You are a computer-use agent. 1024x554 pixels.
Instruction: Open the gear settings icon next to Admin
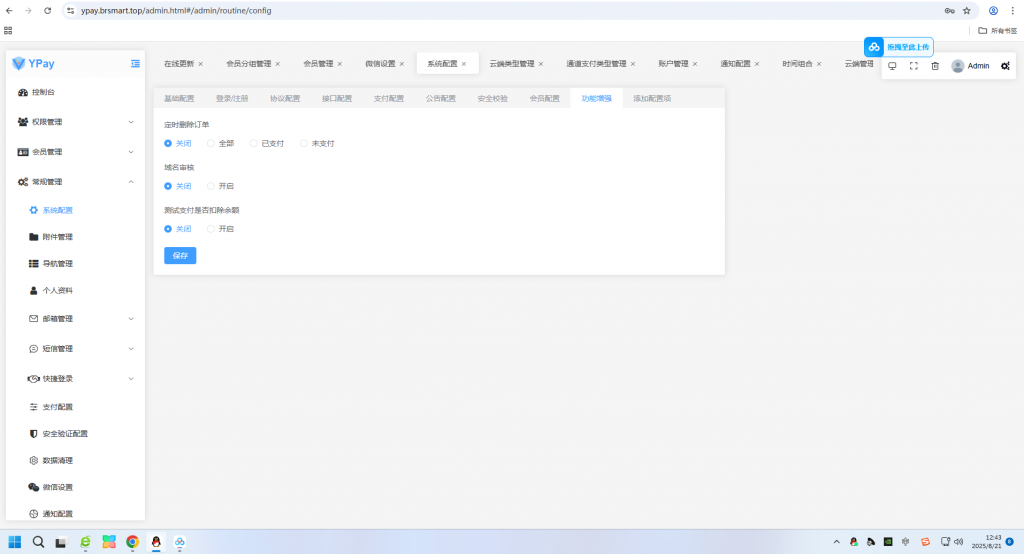click(1005, 66)
